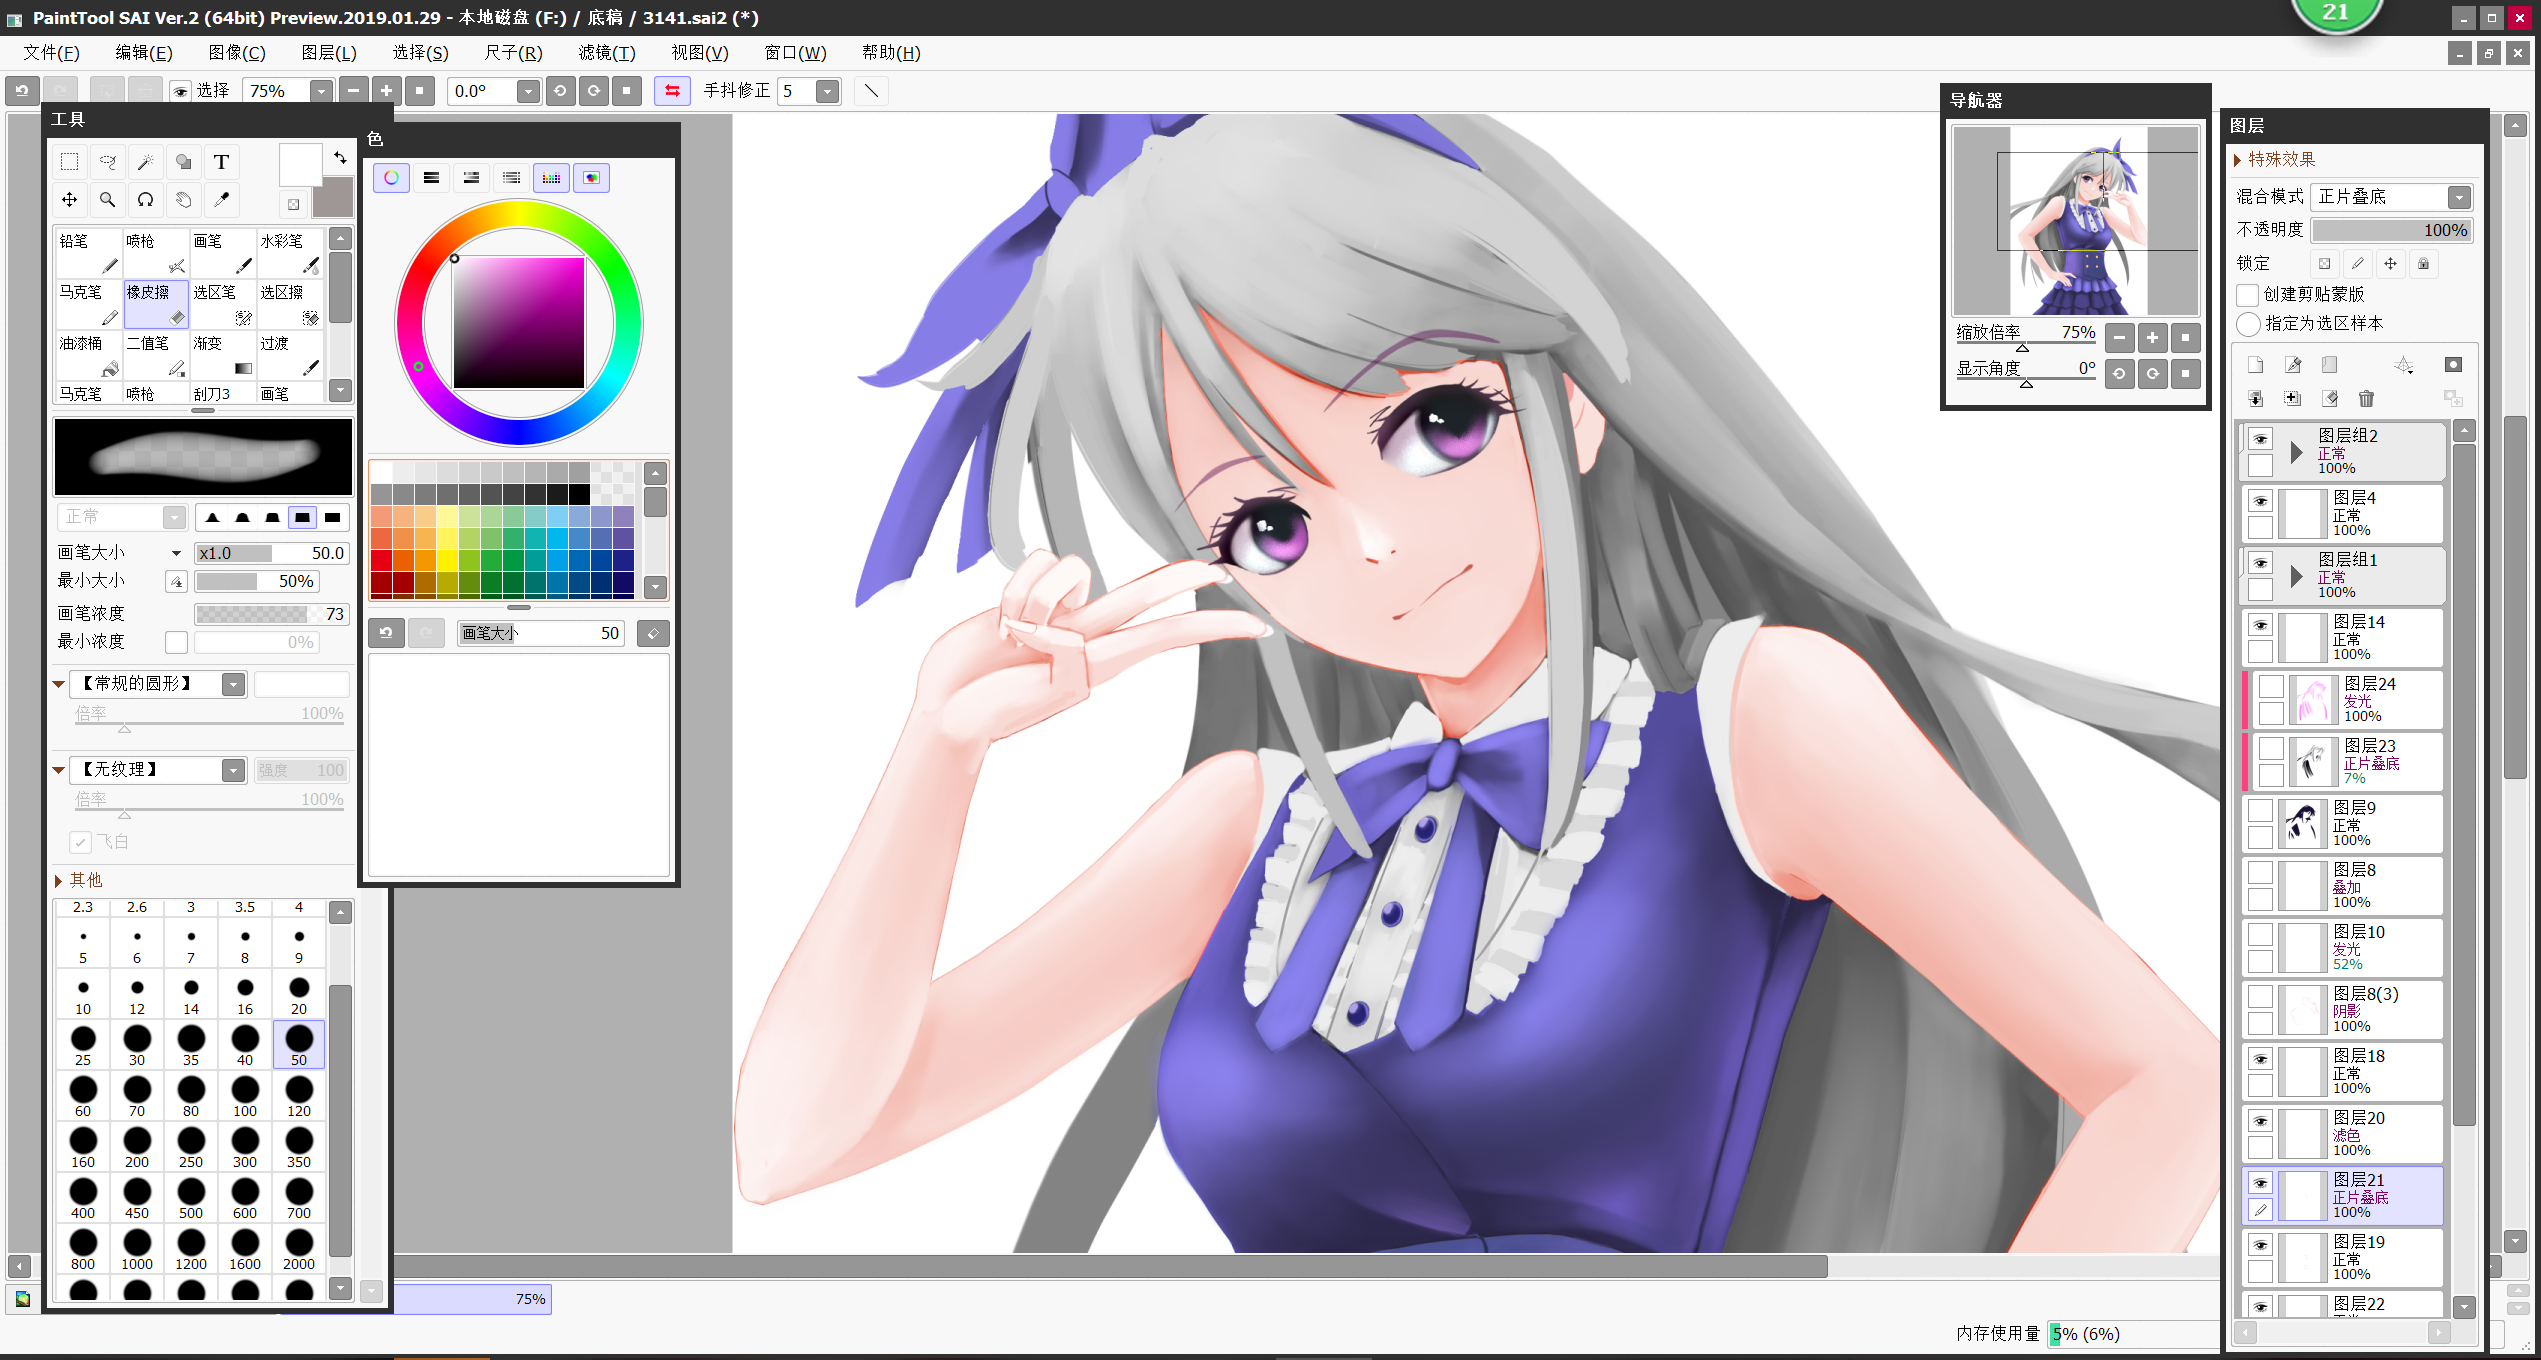This screenshot has height=1360, width=2541.
Task: Select 指定为选区样本 radio button
Action: [x=2248, y=323]
